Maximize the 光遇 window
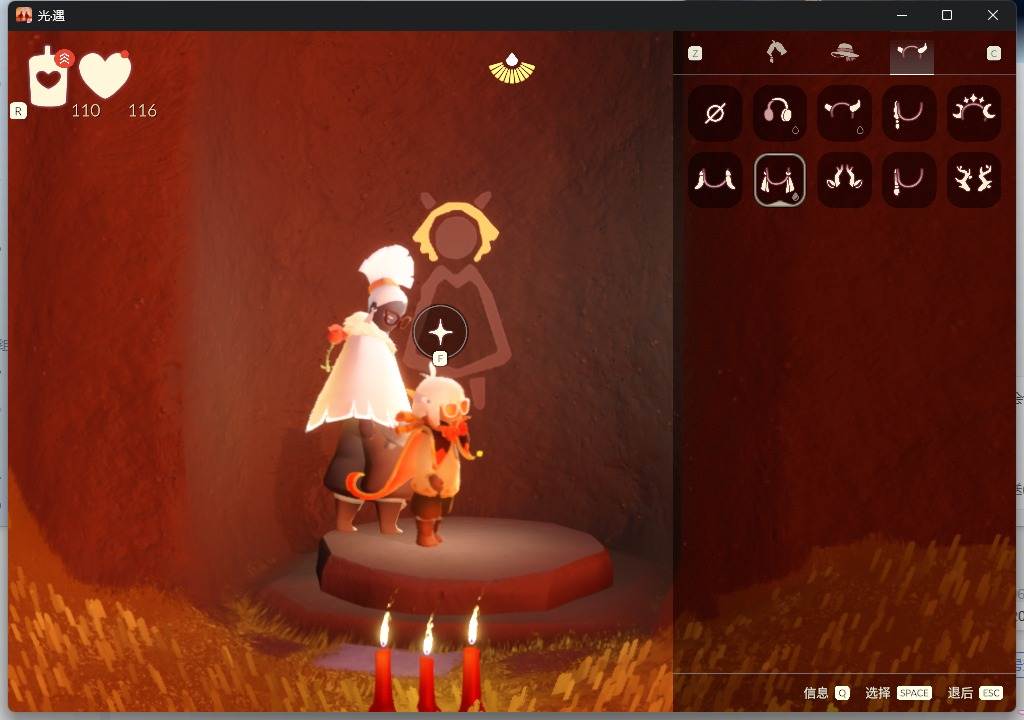1024x720 pixels. tap(947, 15)
